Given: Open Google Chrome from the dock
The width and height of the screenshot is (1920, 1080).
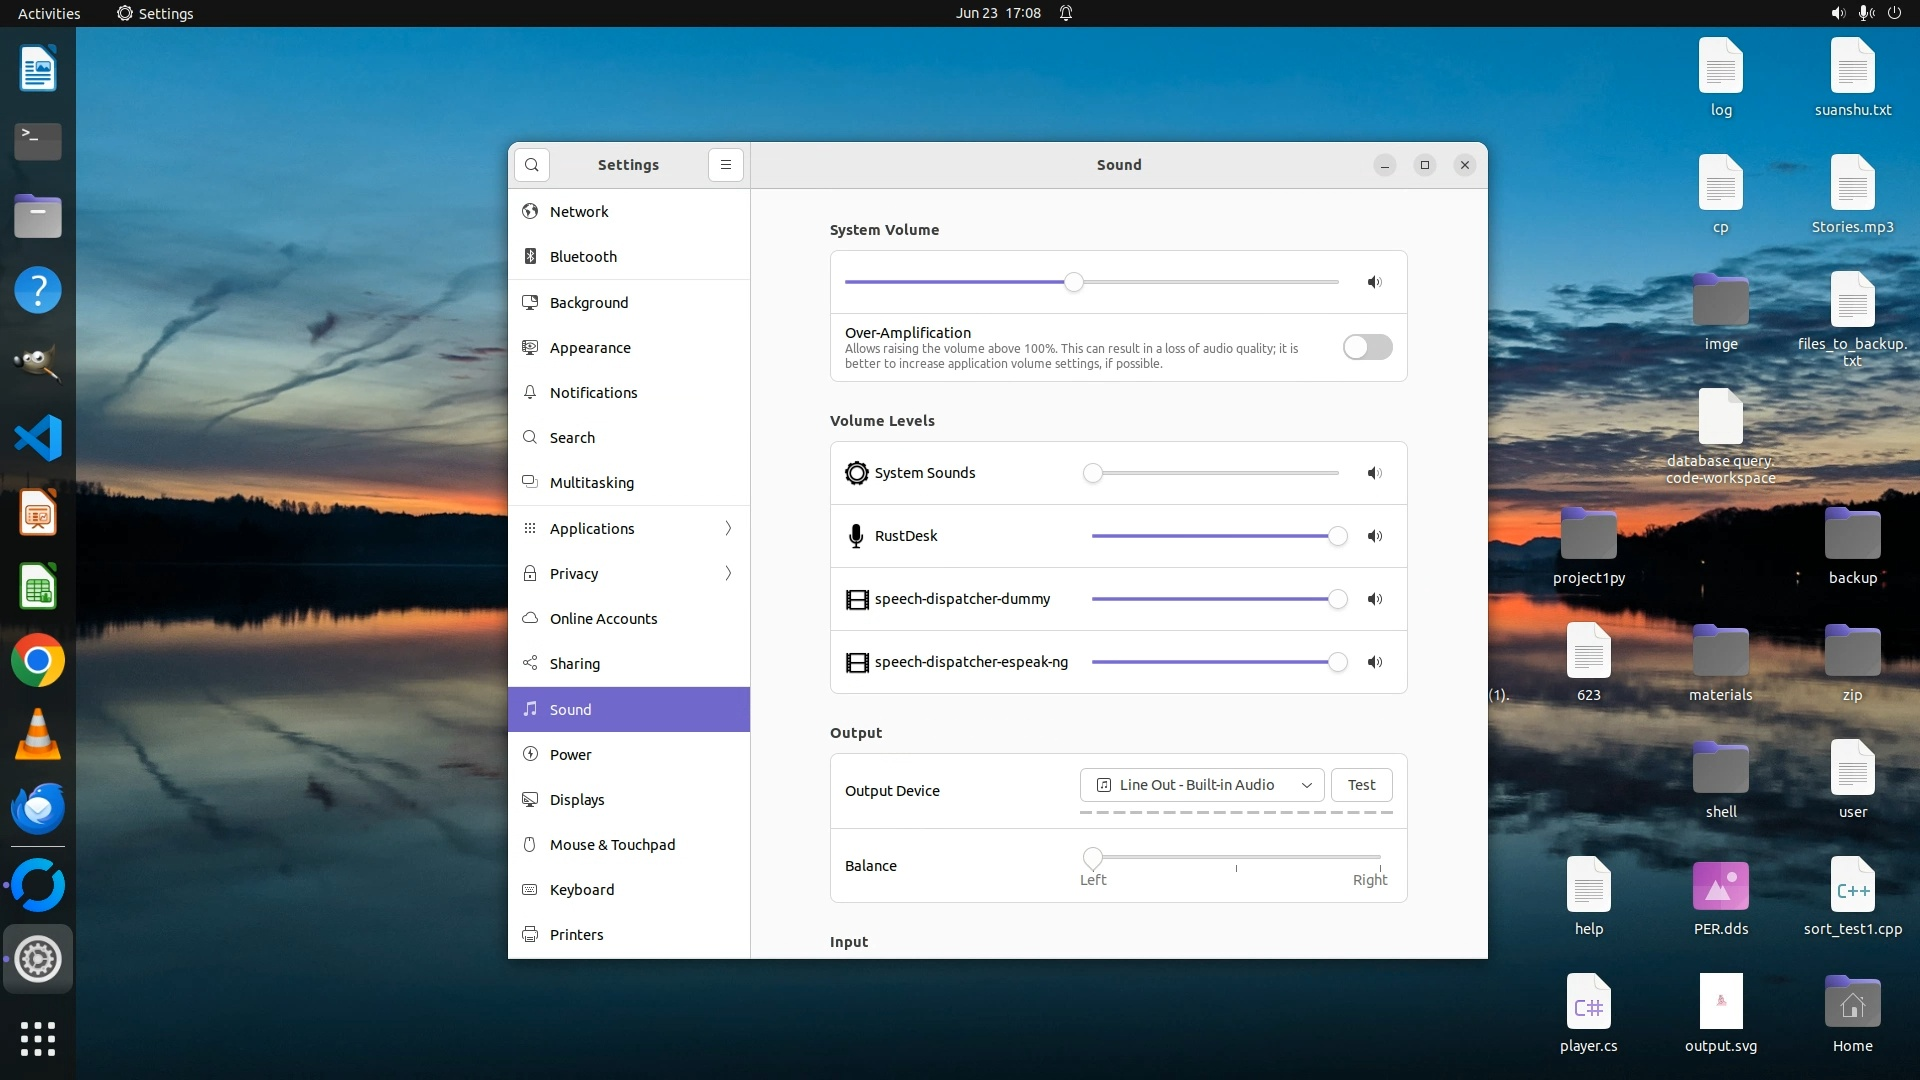Looking at the screenshot, I should click(x=38, y=661).
